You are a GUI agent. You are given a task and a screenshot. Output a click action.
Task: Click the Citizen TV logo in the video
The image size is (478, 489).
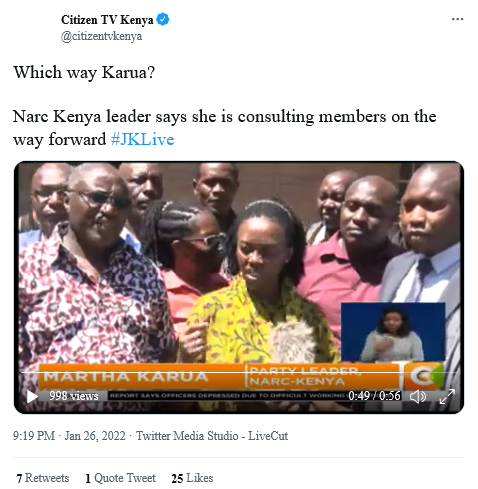click(x=424, y=376)
